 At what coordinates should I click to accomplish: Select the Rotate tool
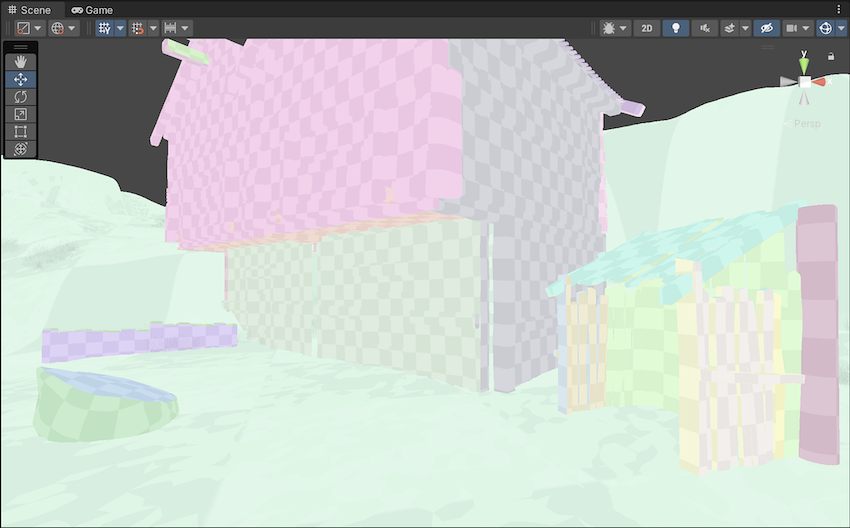tap(20, 97)
